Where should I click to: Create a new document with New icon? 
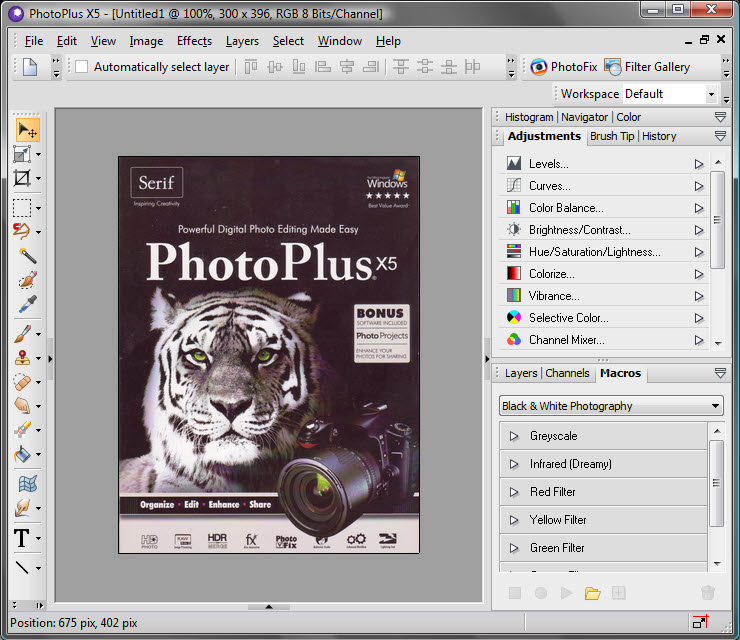click(30, 67)
